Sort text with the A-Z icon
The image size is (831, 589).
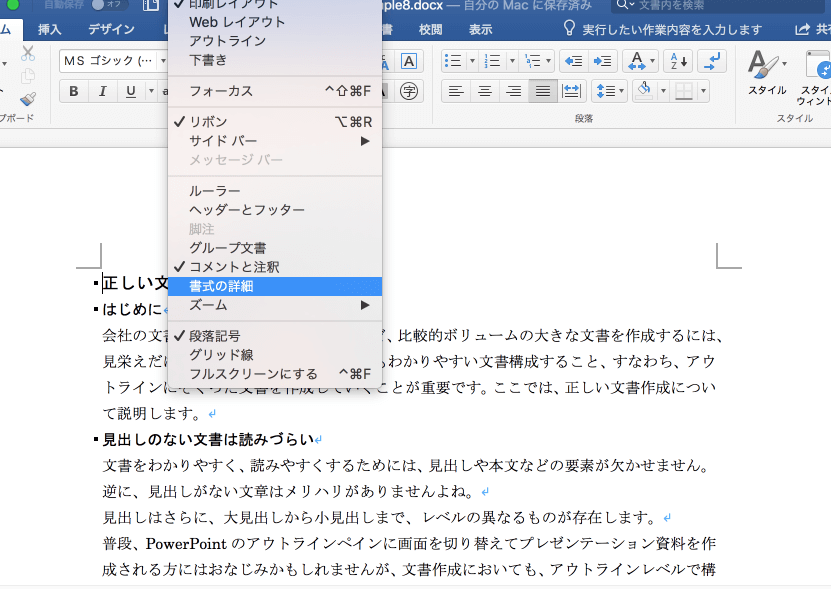(x=678, y=61)
